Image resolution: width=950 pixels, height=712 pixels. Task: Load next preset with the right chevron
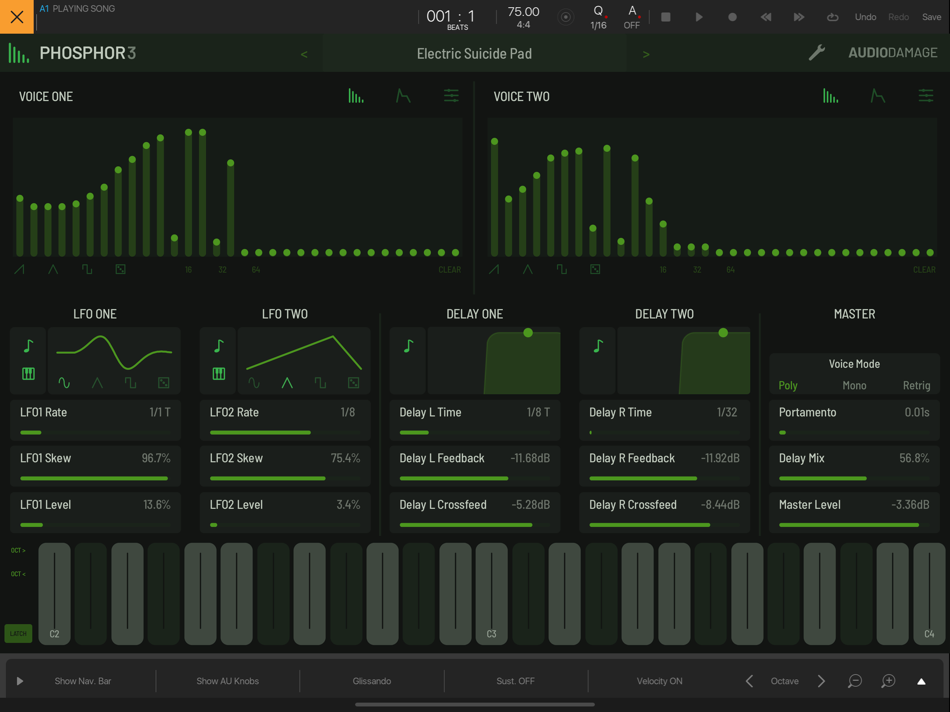click(x=646, y=54)
